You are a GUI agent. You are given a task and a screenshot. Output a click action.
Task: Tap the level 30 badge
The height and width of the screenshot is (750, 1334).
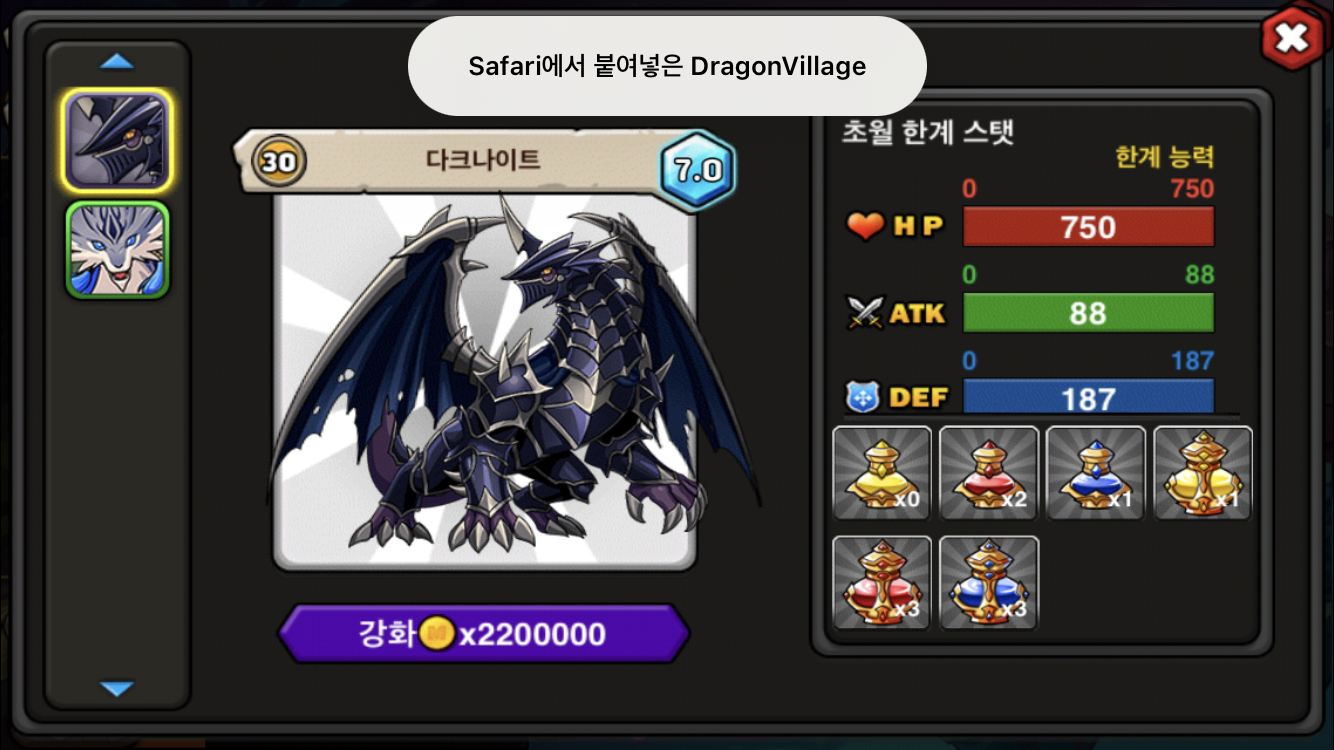point(279,160)
